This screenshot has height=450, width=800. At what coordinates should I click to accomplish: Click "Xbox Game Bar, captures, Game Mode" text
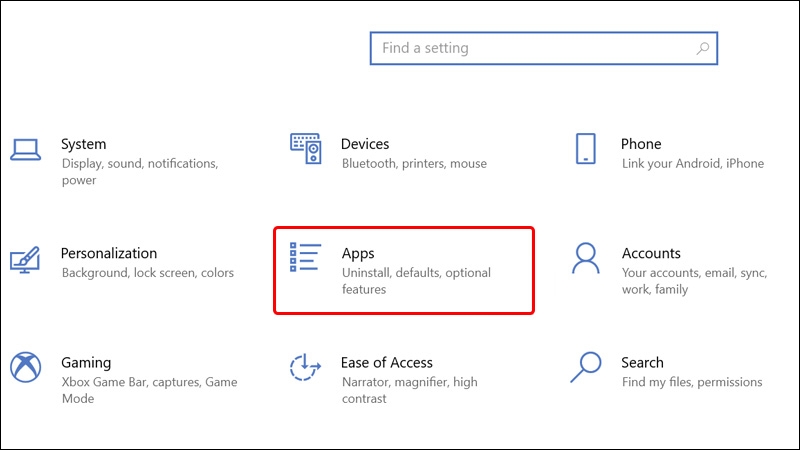click(149, 390)
